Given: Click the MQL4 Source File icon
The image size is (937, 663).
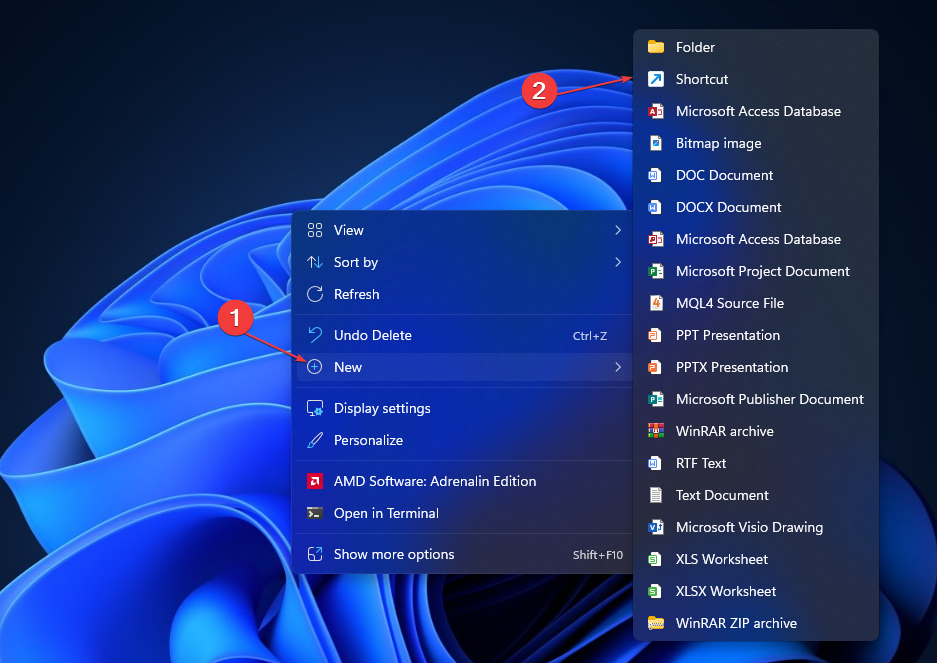Looking at the screenshot, I should 656,303.
